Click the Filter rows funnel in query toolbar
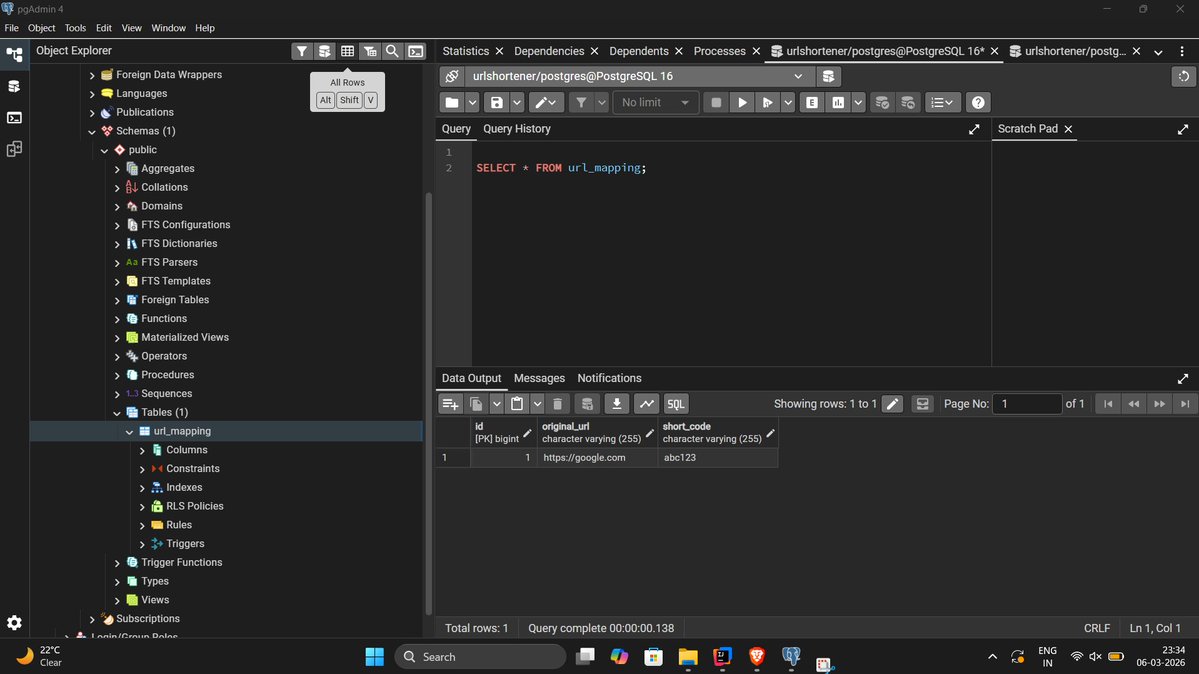Image resolution: width=1199 pixels, height=674 pixels. 581,103
